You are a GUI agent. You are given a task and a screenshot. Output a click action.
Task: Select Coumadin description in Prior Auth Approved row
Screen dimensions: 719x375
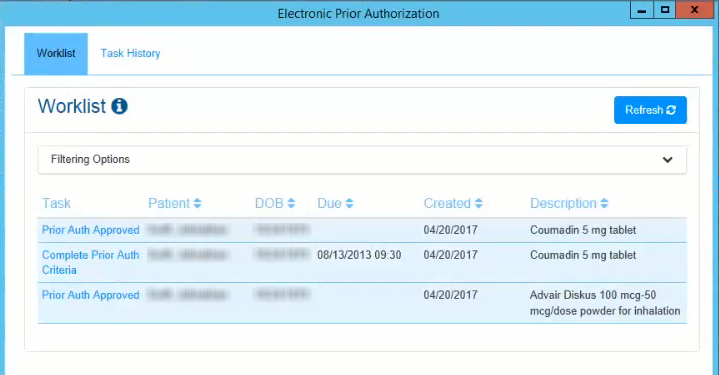(583, 230)
